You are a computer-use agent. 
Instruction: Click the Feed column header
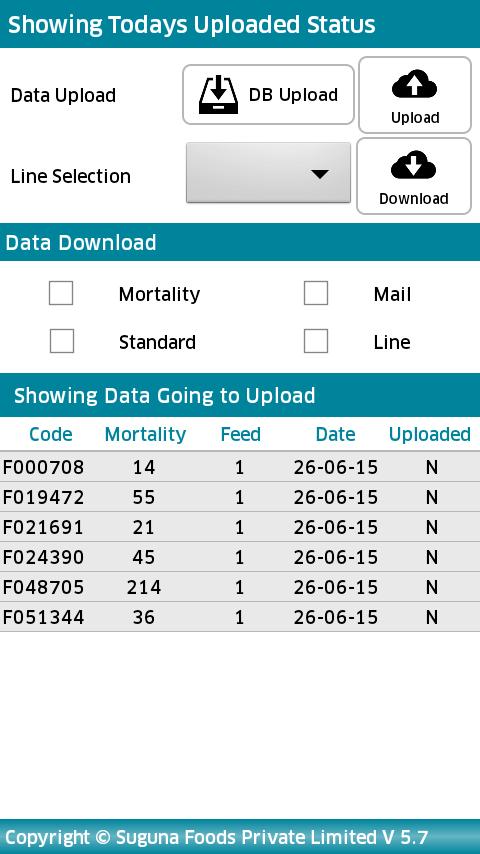(x=240, y=434)
